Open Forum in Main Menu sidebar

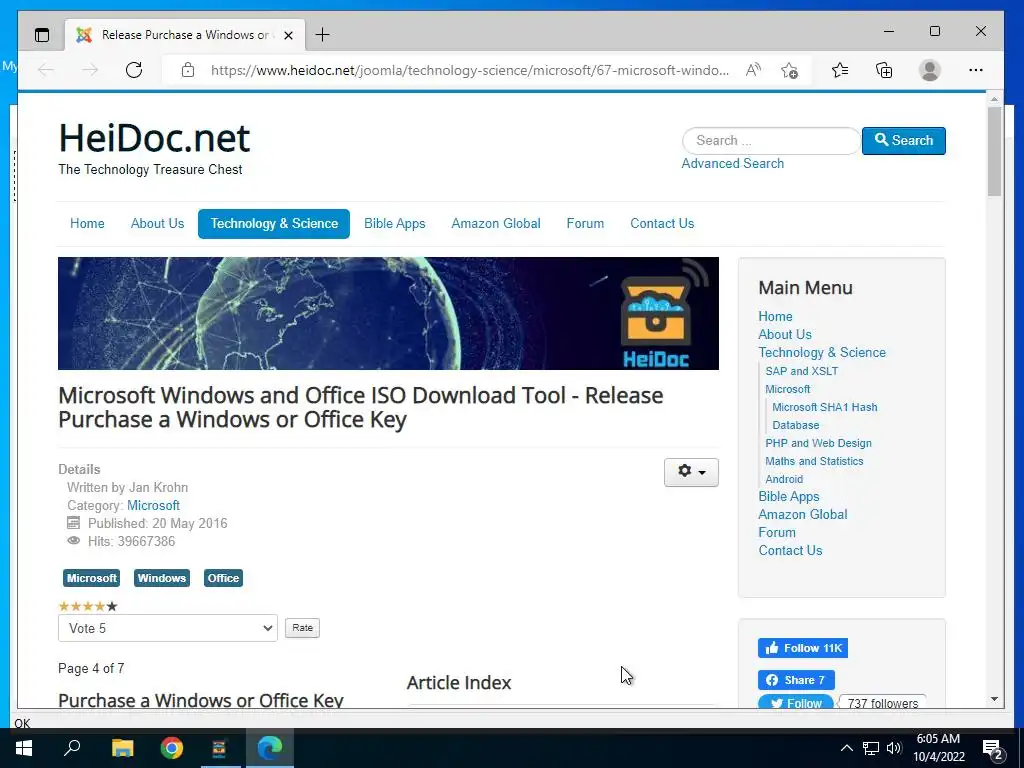click(x=777, y=533)
